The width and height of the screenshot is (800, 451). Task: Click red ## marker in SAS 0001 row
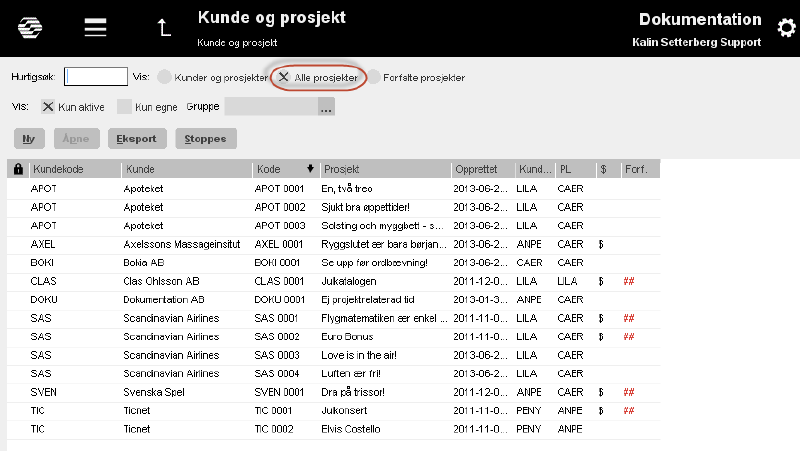coord(629,318)
